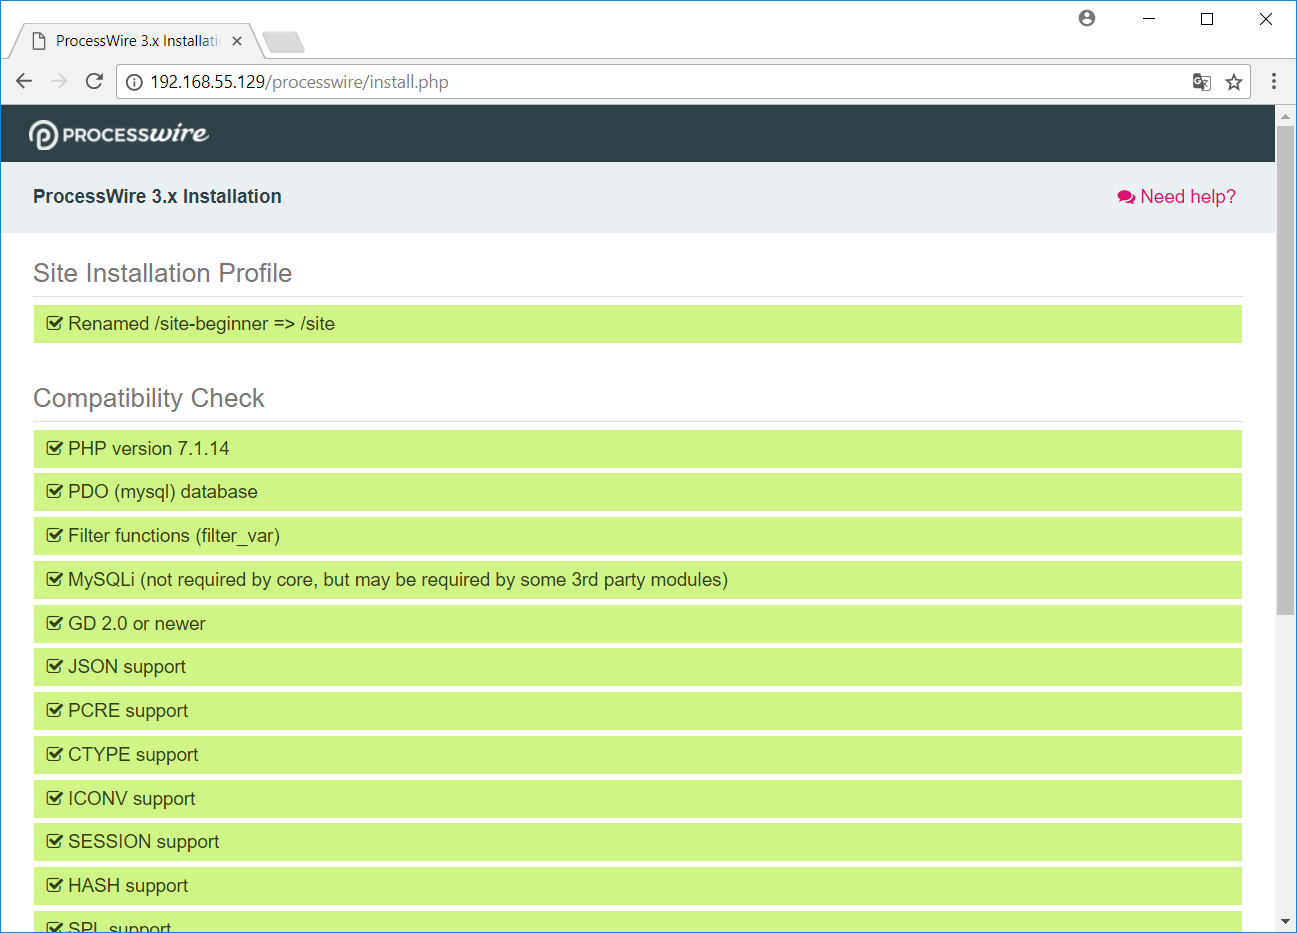The height and width of the screenshot is (933, 1297).
Task: Click check icon beside GD 2.0 or newer
Action: tap(55, 623)
